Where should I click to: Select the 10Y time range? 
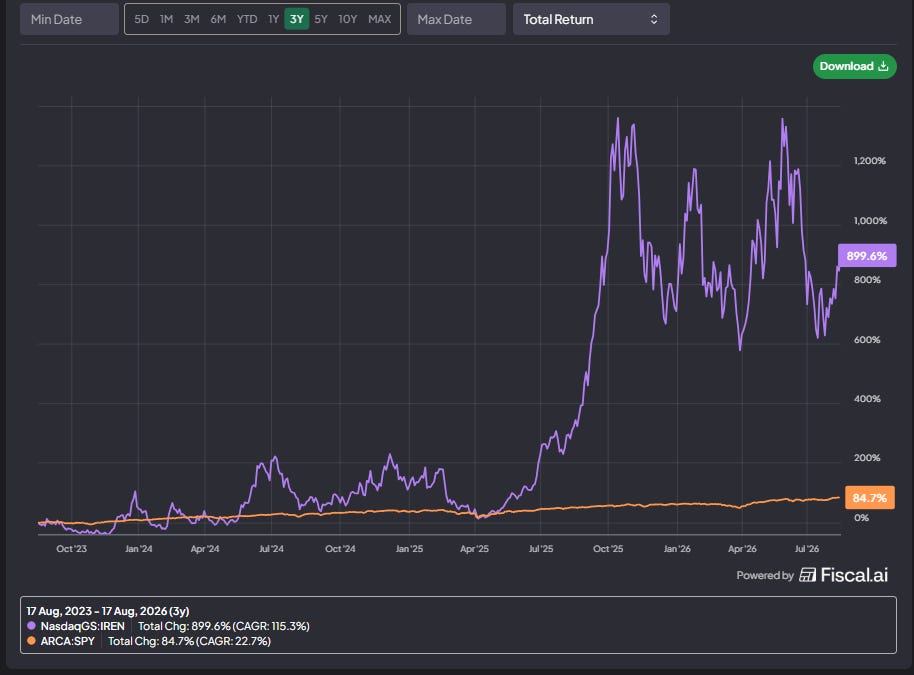tap(348, 19)
